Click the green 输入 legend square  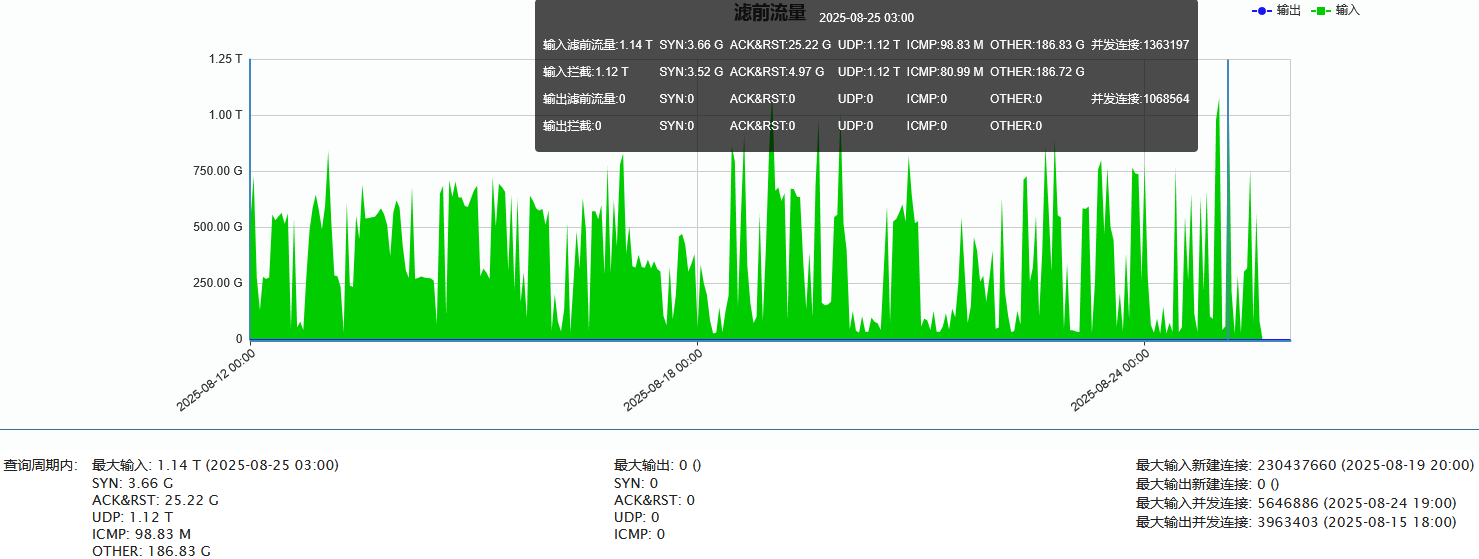tap(1320, 10)
